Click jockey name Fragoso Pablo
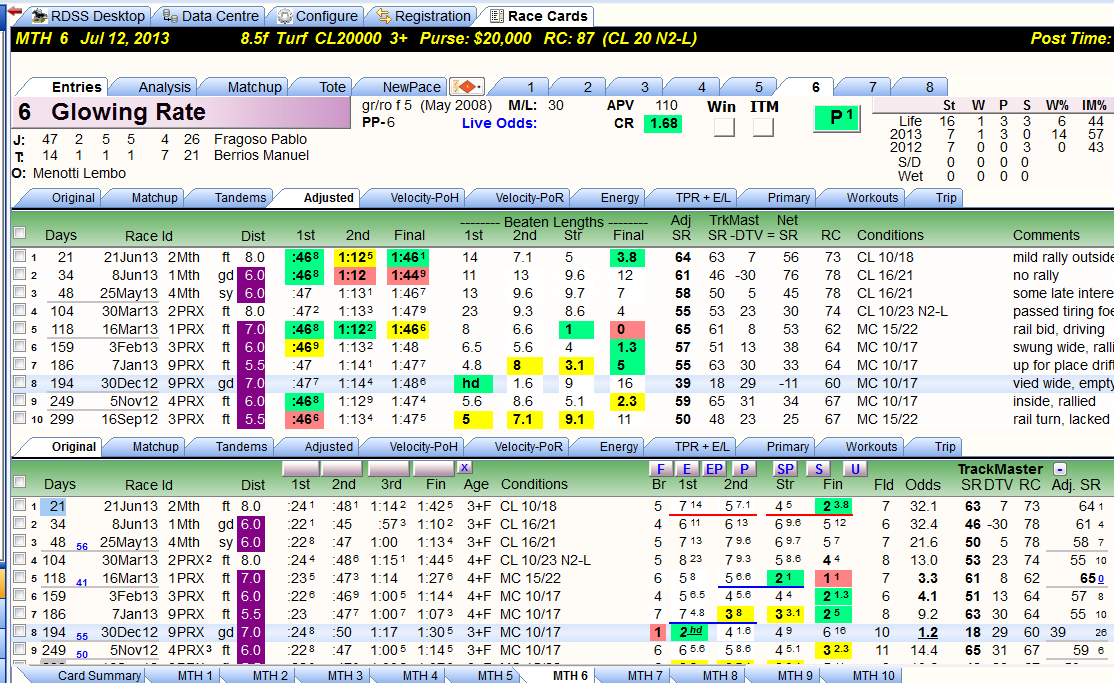The height and width of the screenshot is (683, 1114). (260, 139)
